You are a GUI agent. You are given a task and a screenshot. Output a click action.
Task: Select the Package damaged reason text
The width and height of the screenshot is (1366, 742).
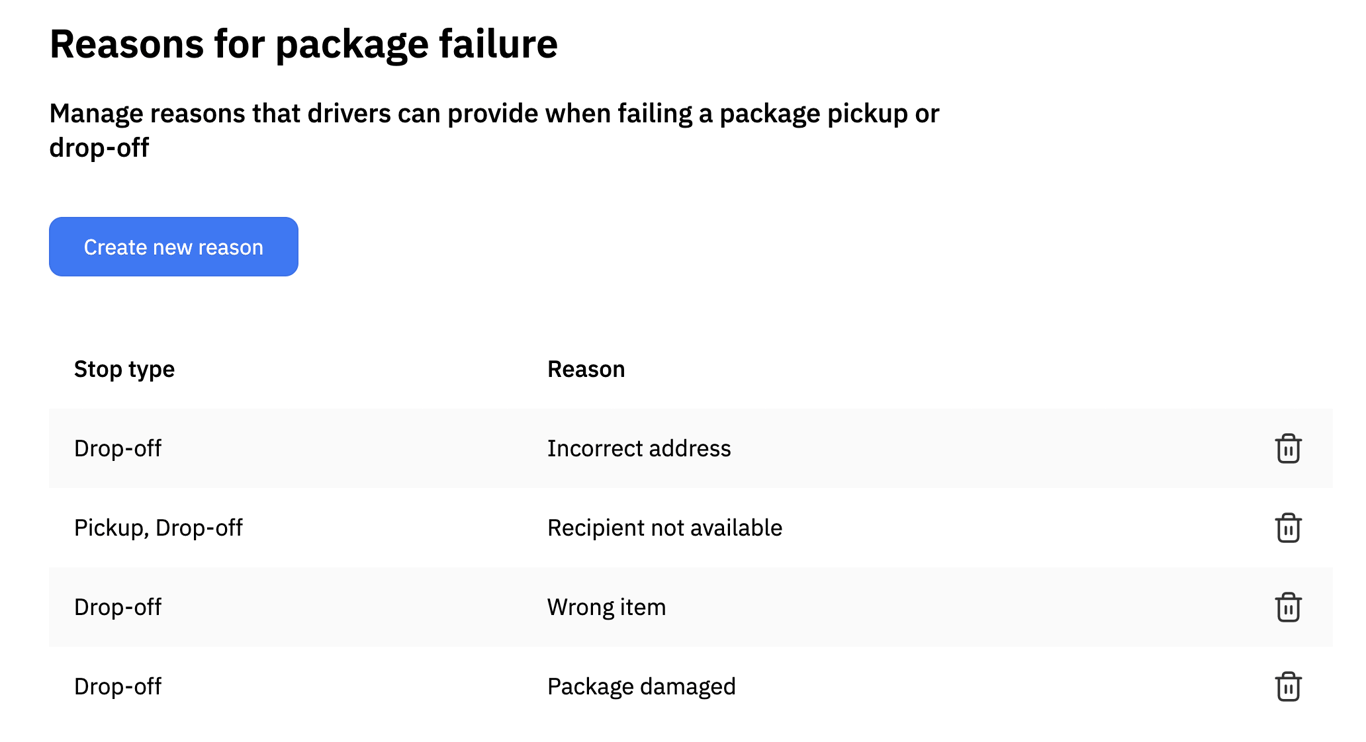pyautogui.click(x=641, y=686)
